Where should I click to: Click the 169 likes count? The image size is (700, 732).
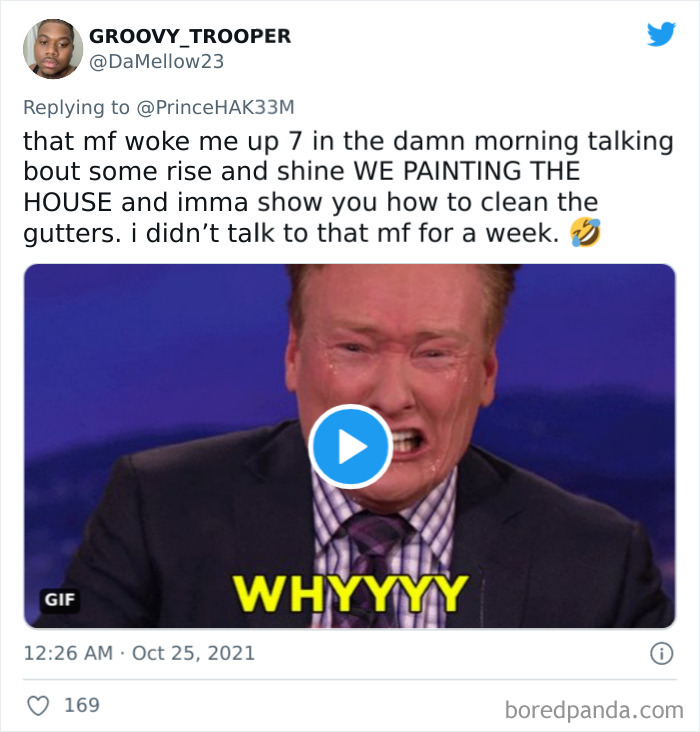point(82,705)
